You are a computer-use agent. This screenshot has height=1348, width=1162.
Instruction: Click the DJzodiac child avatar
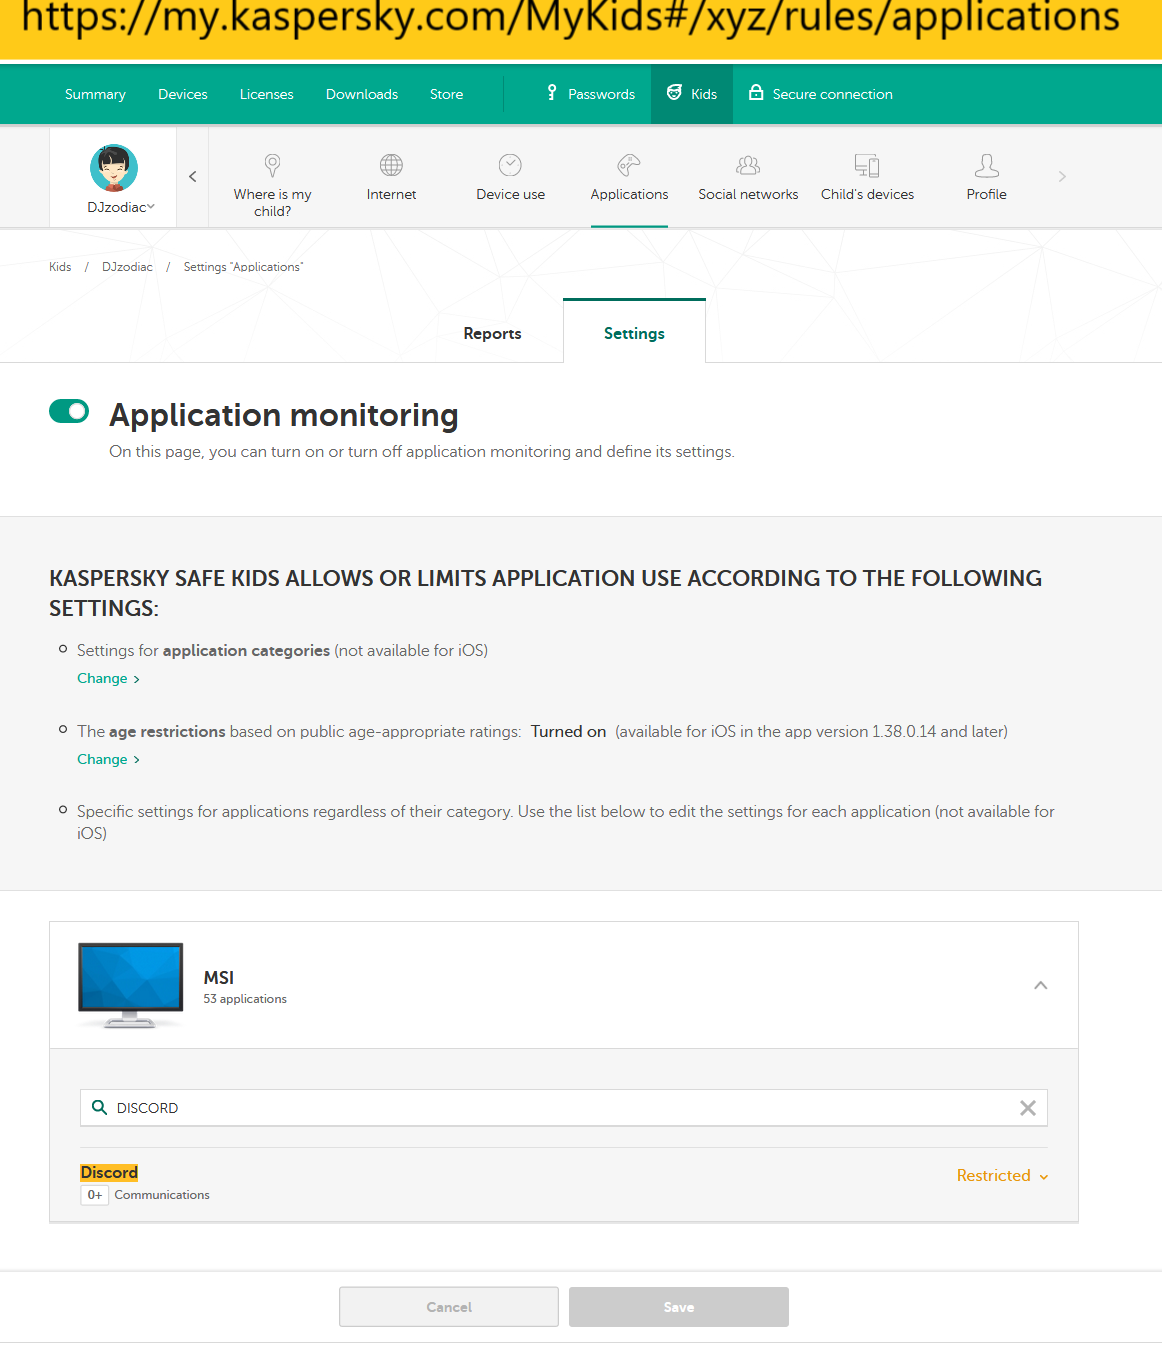click(114, 168)
